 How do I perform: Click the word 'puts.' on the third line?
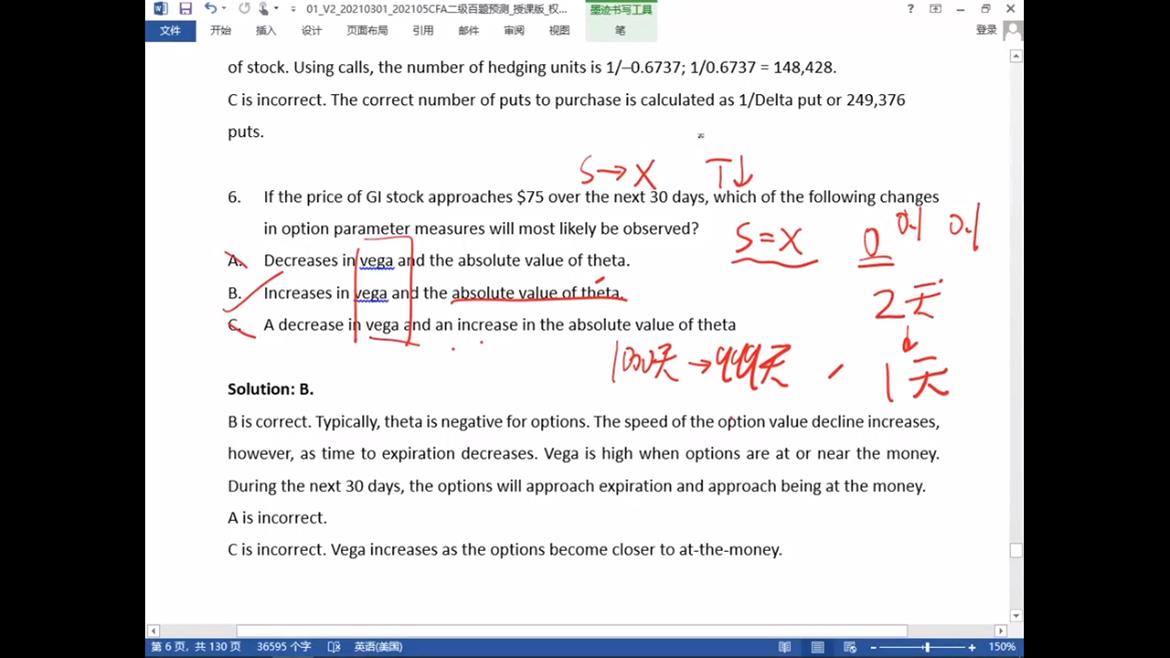click(245, 132)
